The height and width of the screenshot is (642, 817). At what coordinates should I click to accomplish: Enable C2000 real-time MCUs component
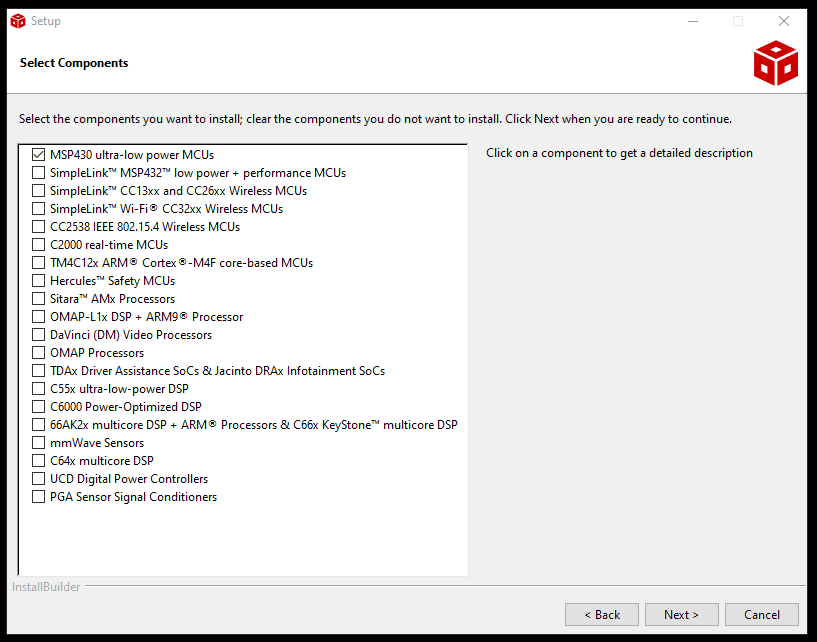coord(39,245)
